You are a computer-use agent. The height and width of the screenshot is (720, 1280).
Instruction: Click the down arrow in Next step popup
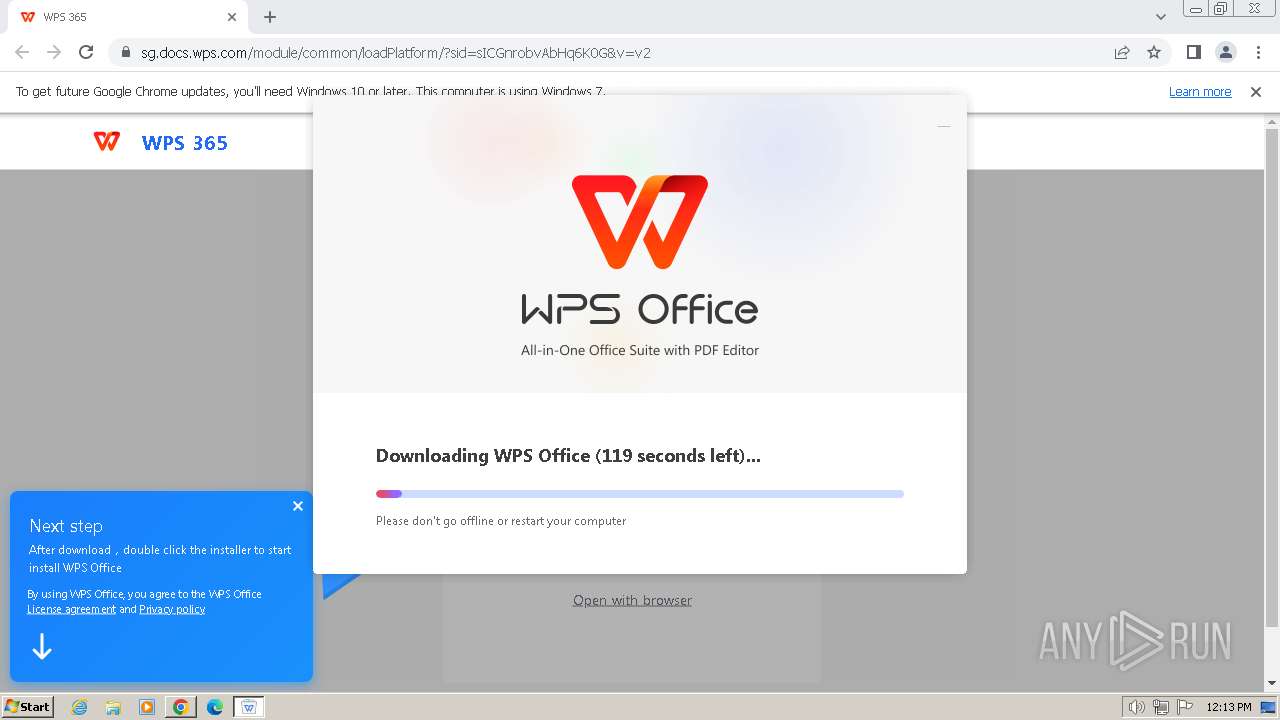click(x=41, y=647)
